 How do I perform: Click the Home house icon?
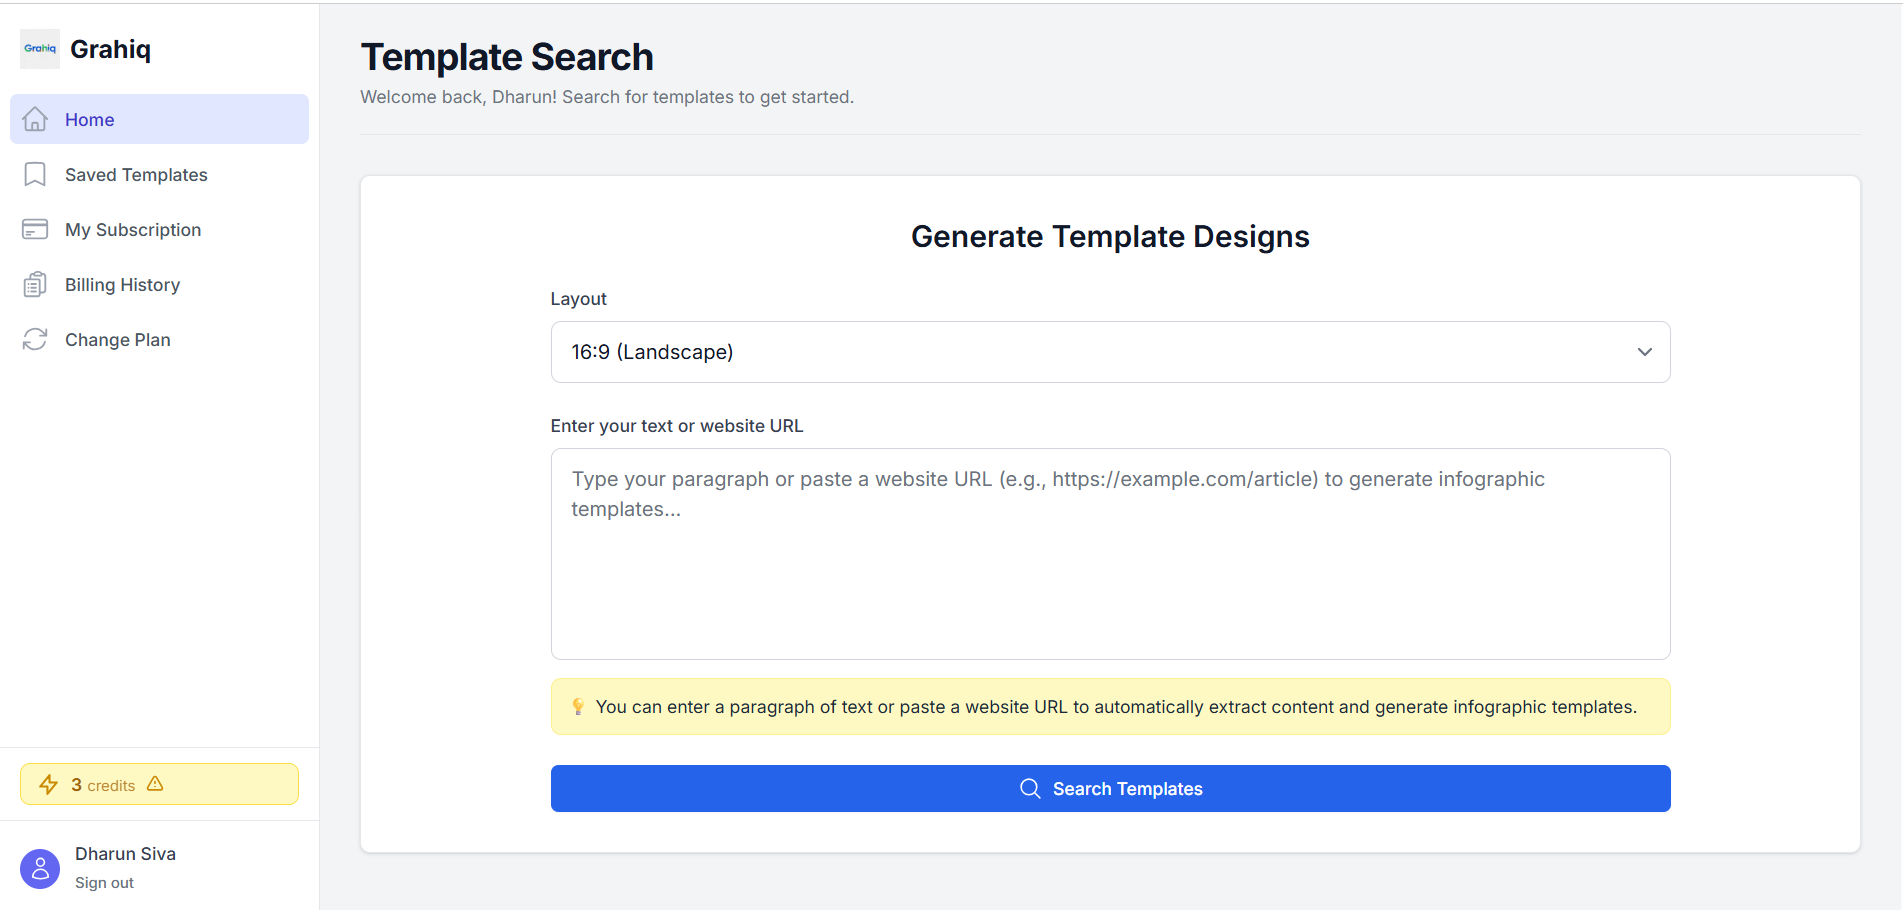click(x=35, y=119)
